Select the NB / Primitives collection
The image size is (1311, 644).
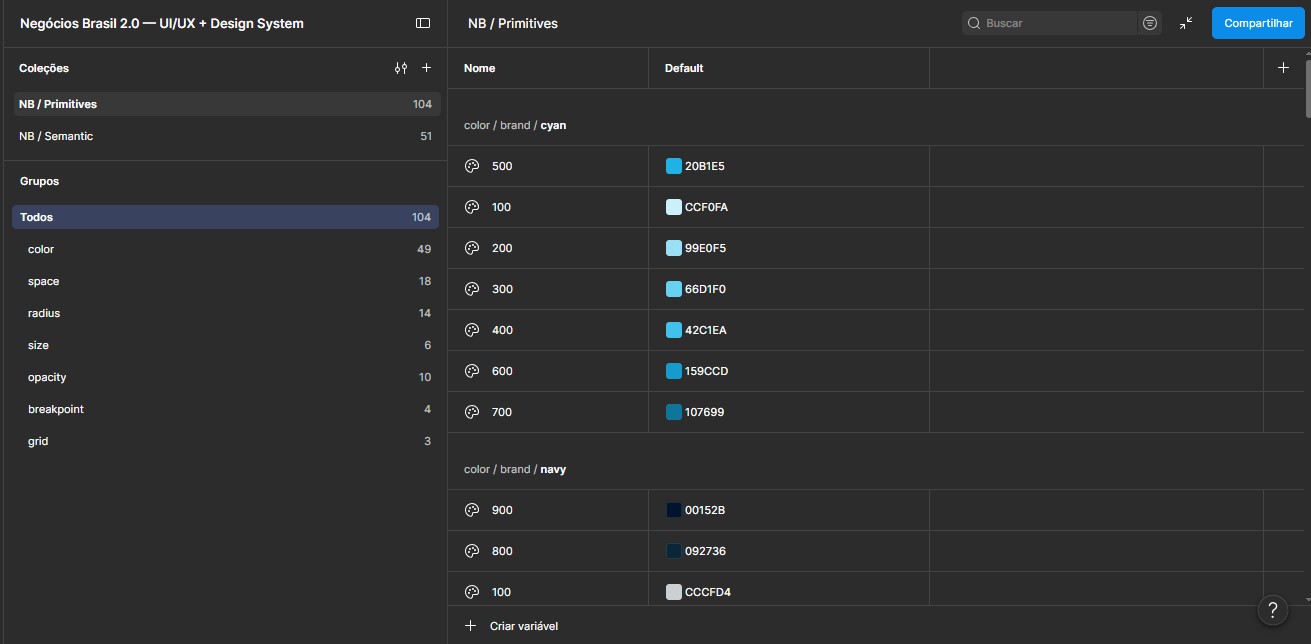pos(226,104)
